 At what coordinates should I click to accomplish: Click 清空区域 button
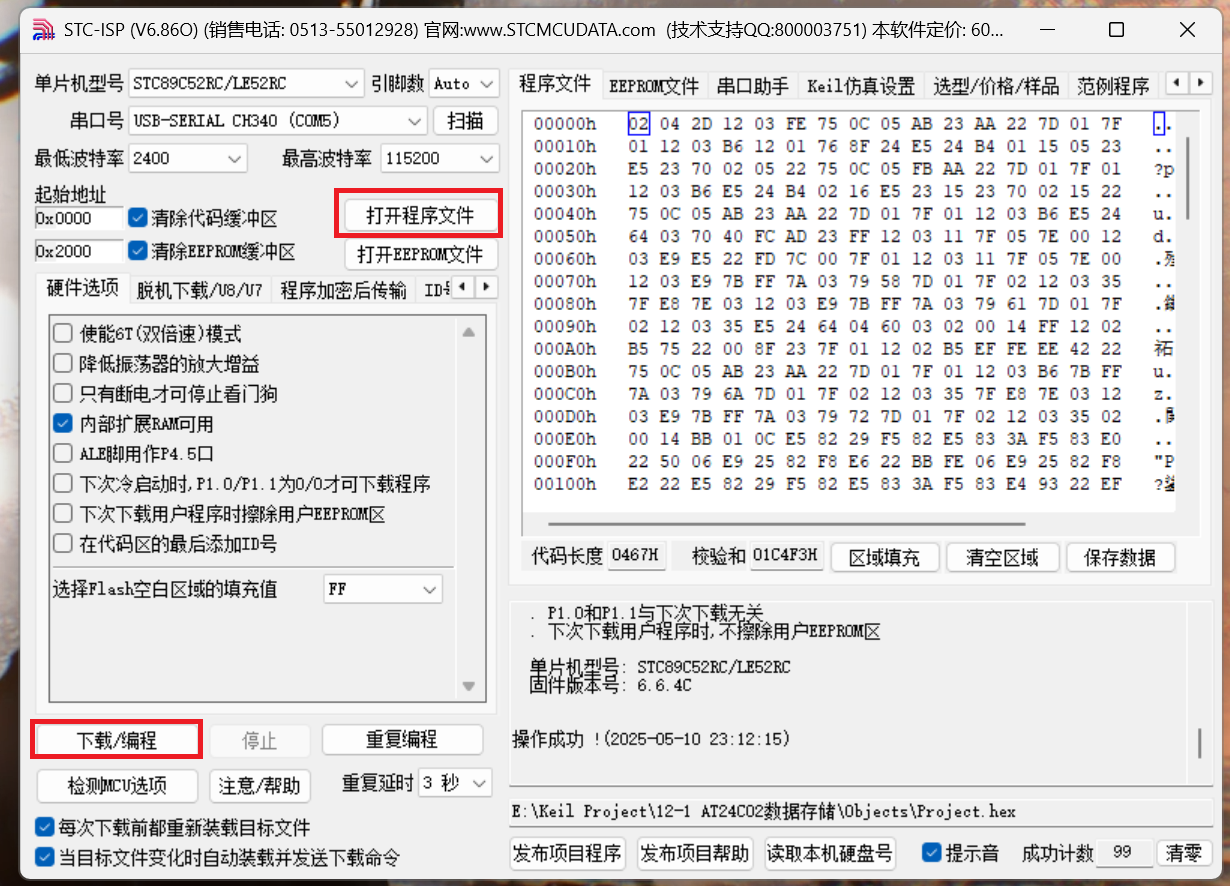click(1002, 557)
